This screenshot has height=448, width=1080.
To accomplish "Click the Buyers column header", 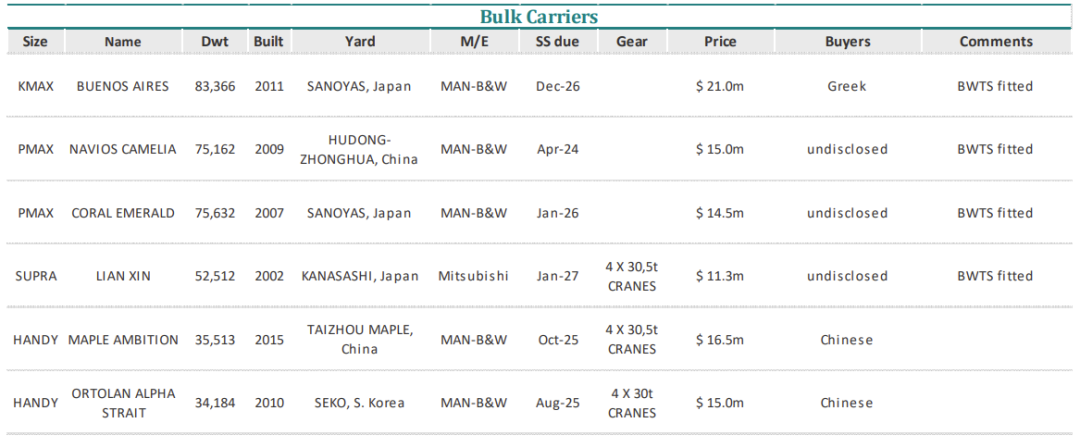I will pyautogui.click(x=847, y=42).
